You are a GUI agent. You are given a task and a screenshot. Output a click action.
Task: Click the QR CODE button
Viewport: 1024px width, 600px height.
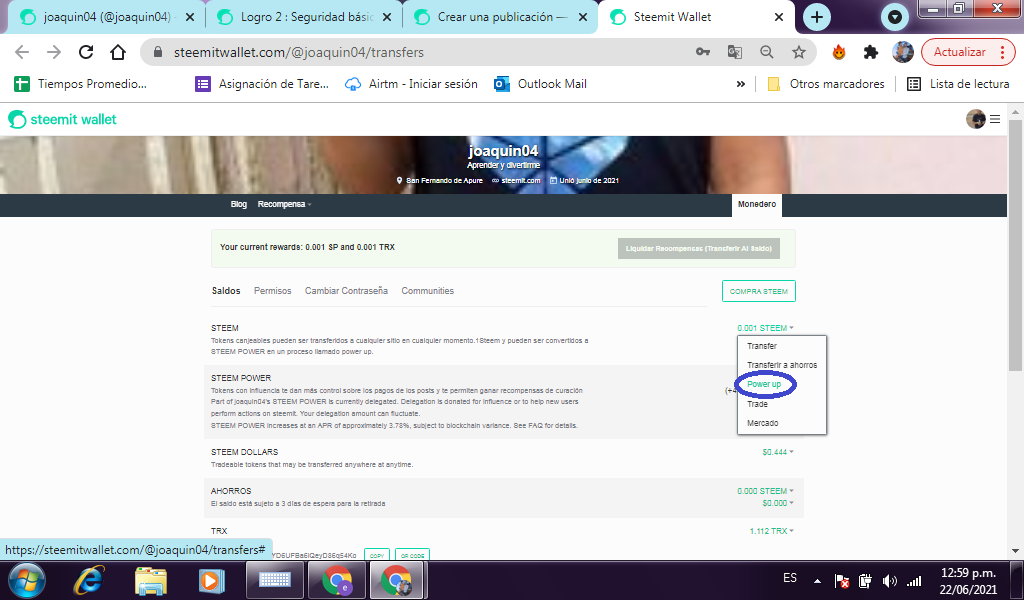click(x=412, y=555)
